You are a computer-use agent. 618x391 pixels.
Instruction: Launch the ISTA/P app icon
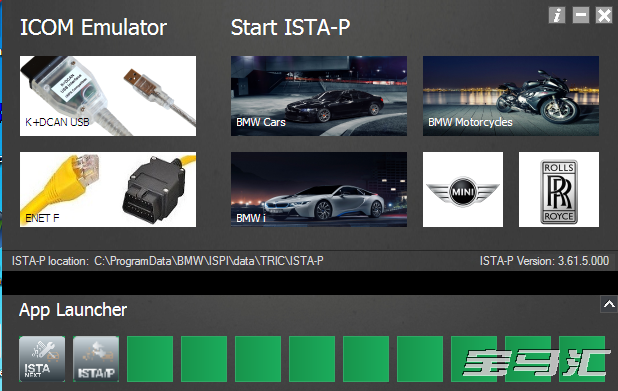click(x=96, y=359)
